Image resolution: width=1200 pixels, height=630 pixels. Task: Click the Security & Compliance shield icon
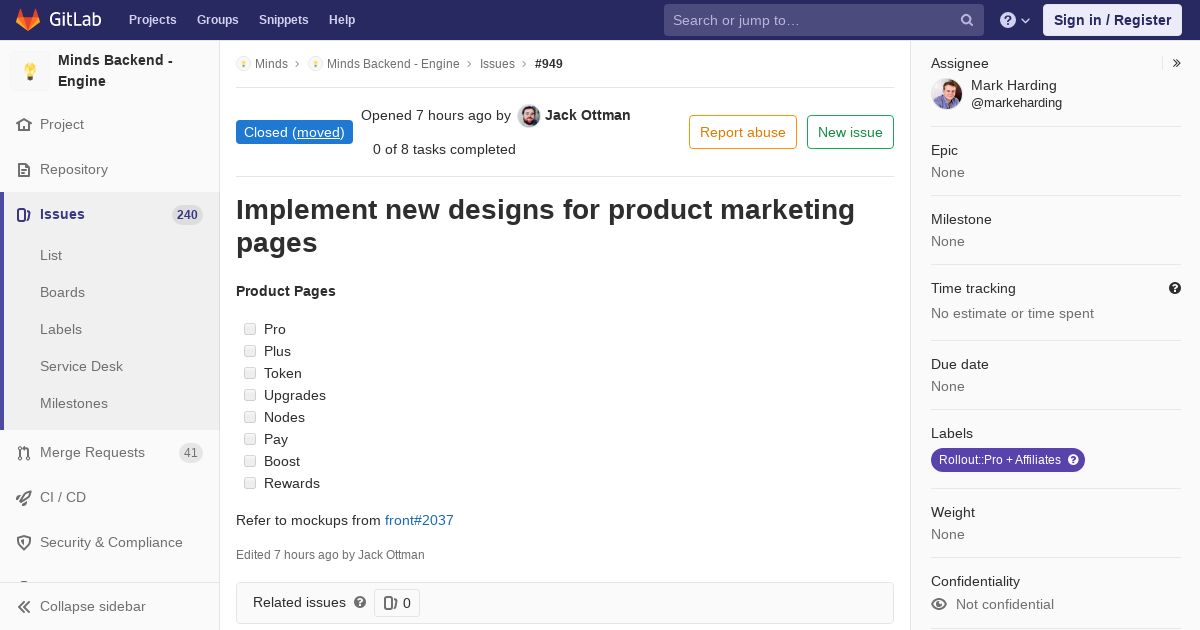tap(24, 542)
